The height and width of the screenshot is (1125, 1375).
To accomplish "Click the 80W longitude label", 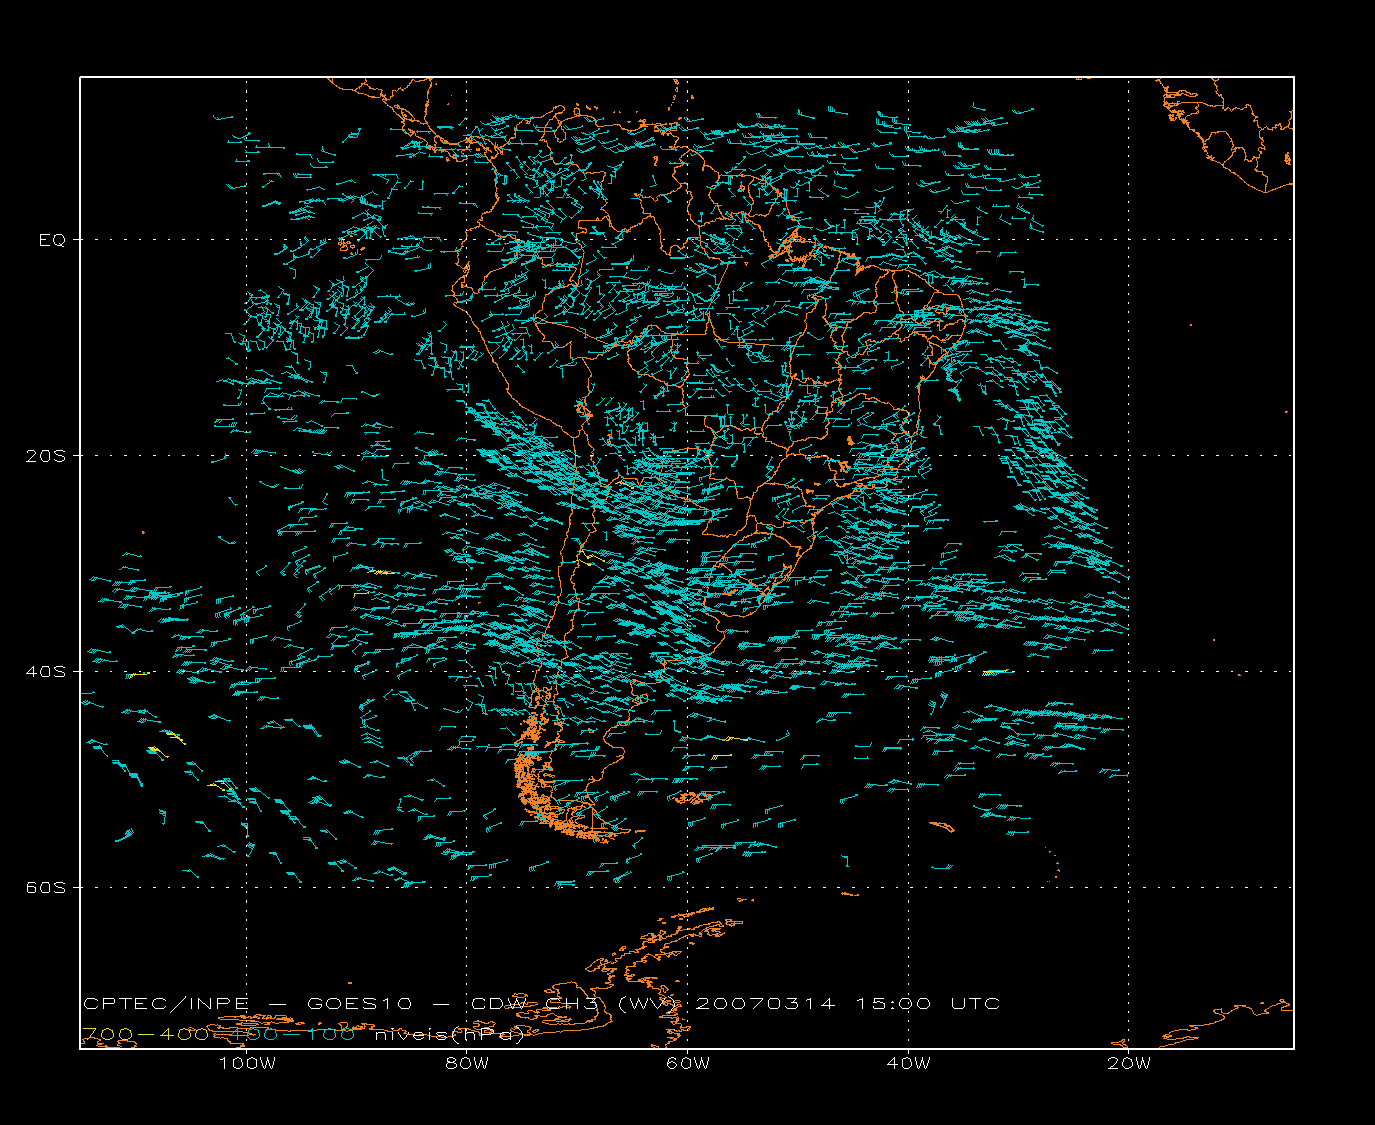I will 467,1063.
